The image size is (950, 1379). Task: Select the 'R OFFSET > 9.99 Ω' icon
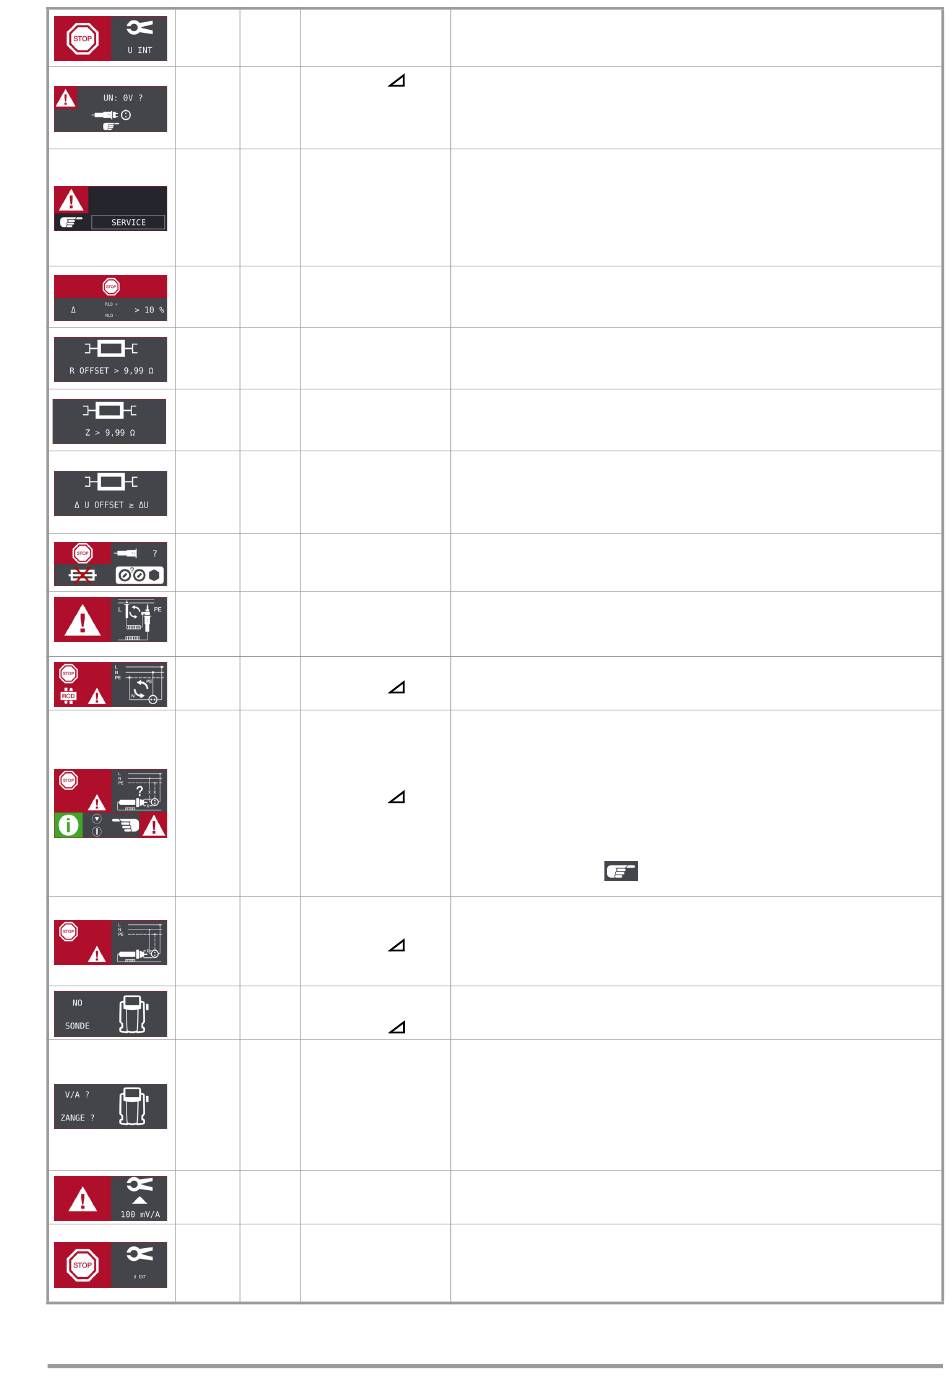point(110,359)
